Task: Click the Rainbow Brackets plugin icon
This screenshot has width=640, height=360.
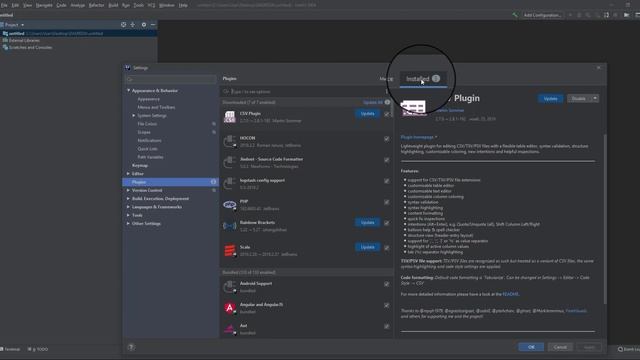Action: [x=230, y=226]
